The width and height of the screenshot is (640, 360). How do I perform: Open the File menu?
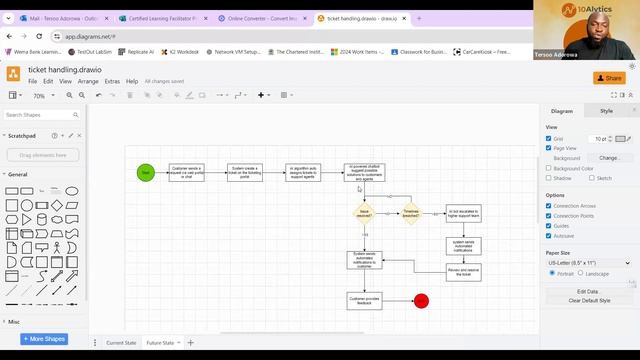point(33,81)
